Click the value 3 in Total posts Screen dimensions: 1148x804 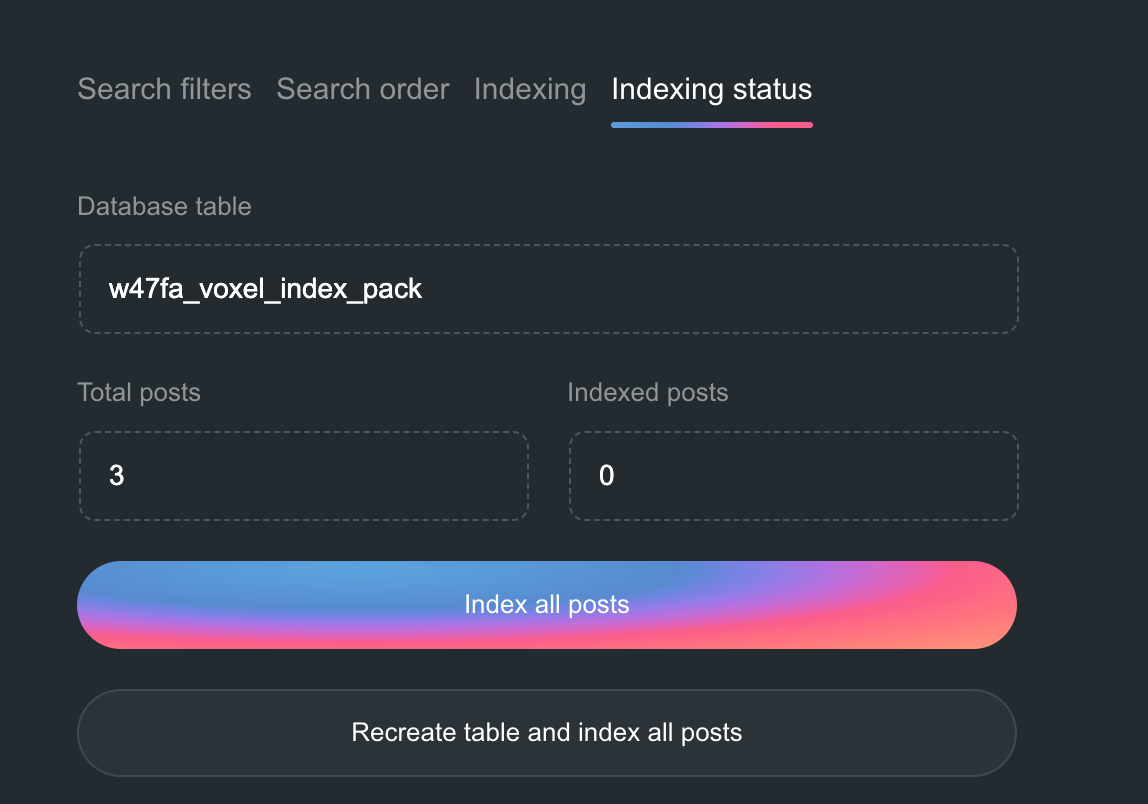point(116,476)
